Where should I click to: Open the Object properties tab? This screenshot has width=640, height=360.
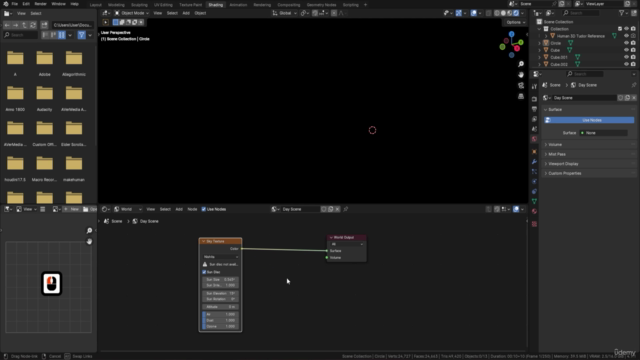coord(534,152)
